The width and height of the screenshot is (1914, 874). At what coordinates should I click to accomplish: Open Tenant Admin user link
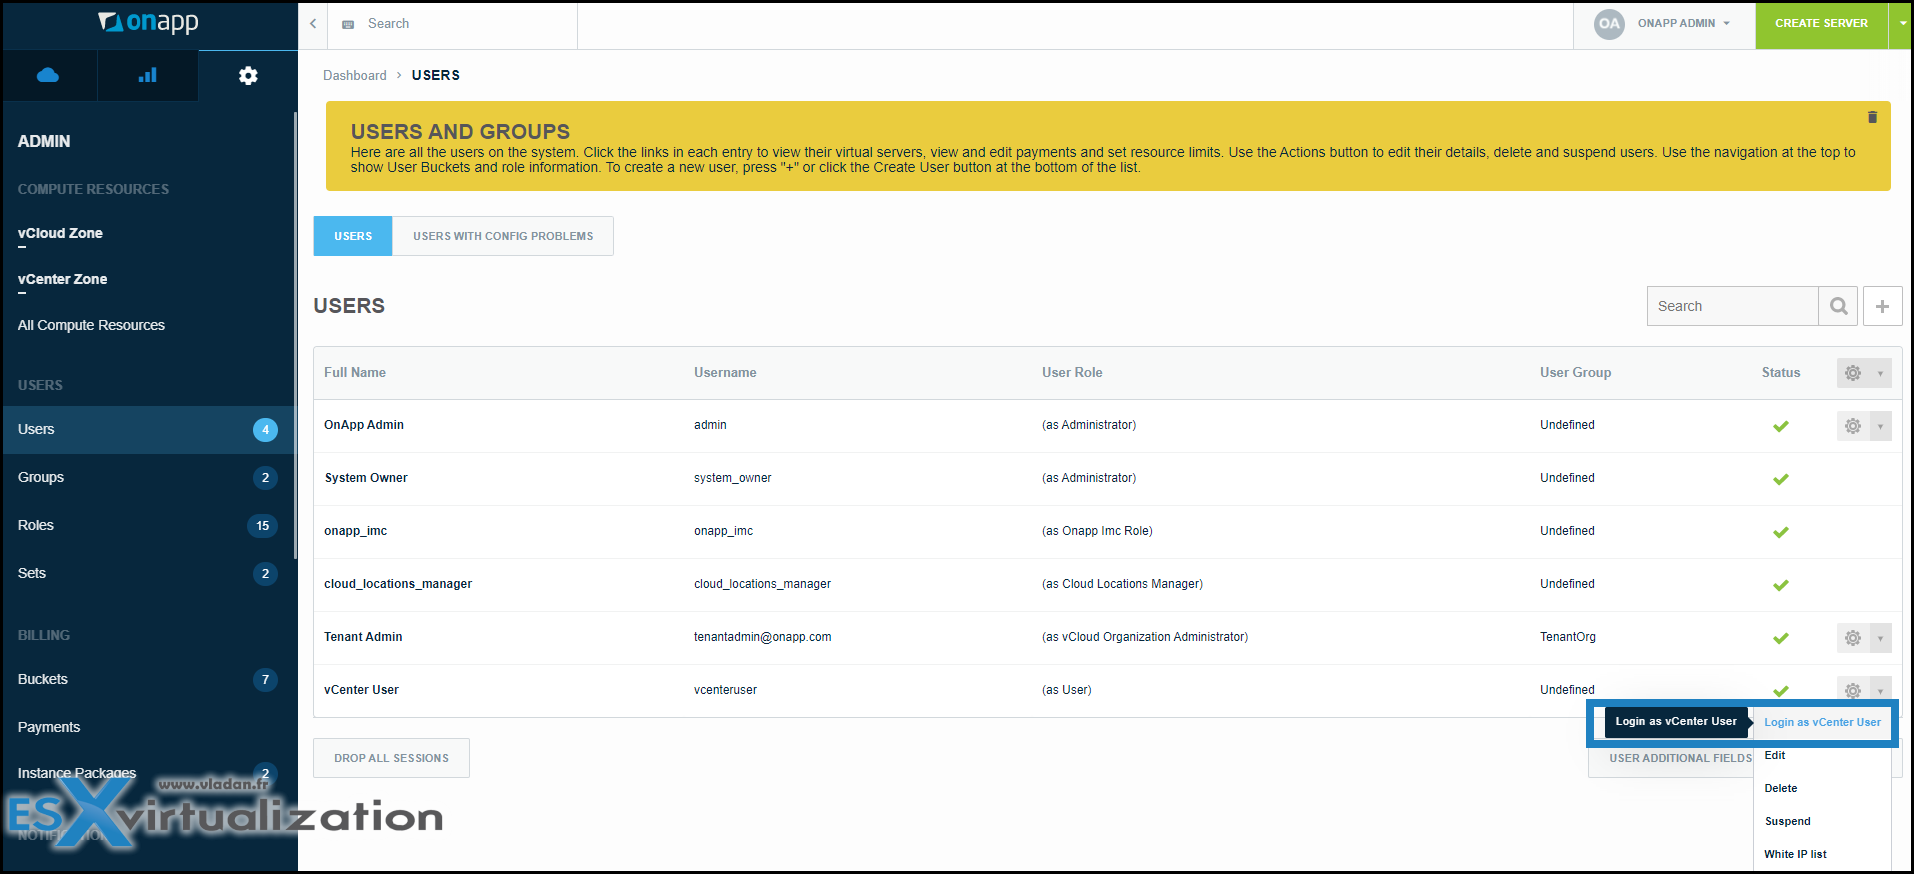(x=363, y=637)
